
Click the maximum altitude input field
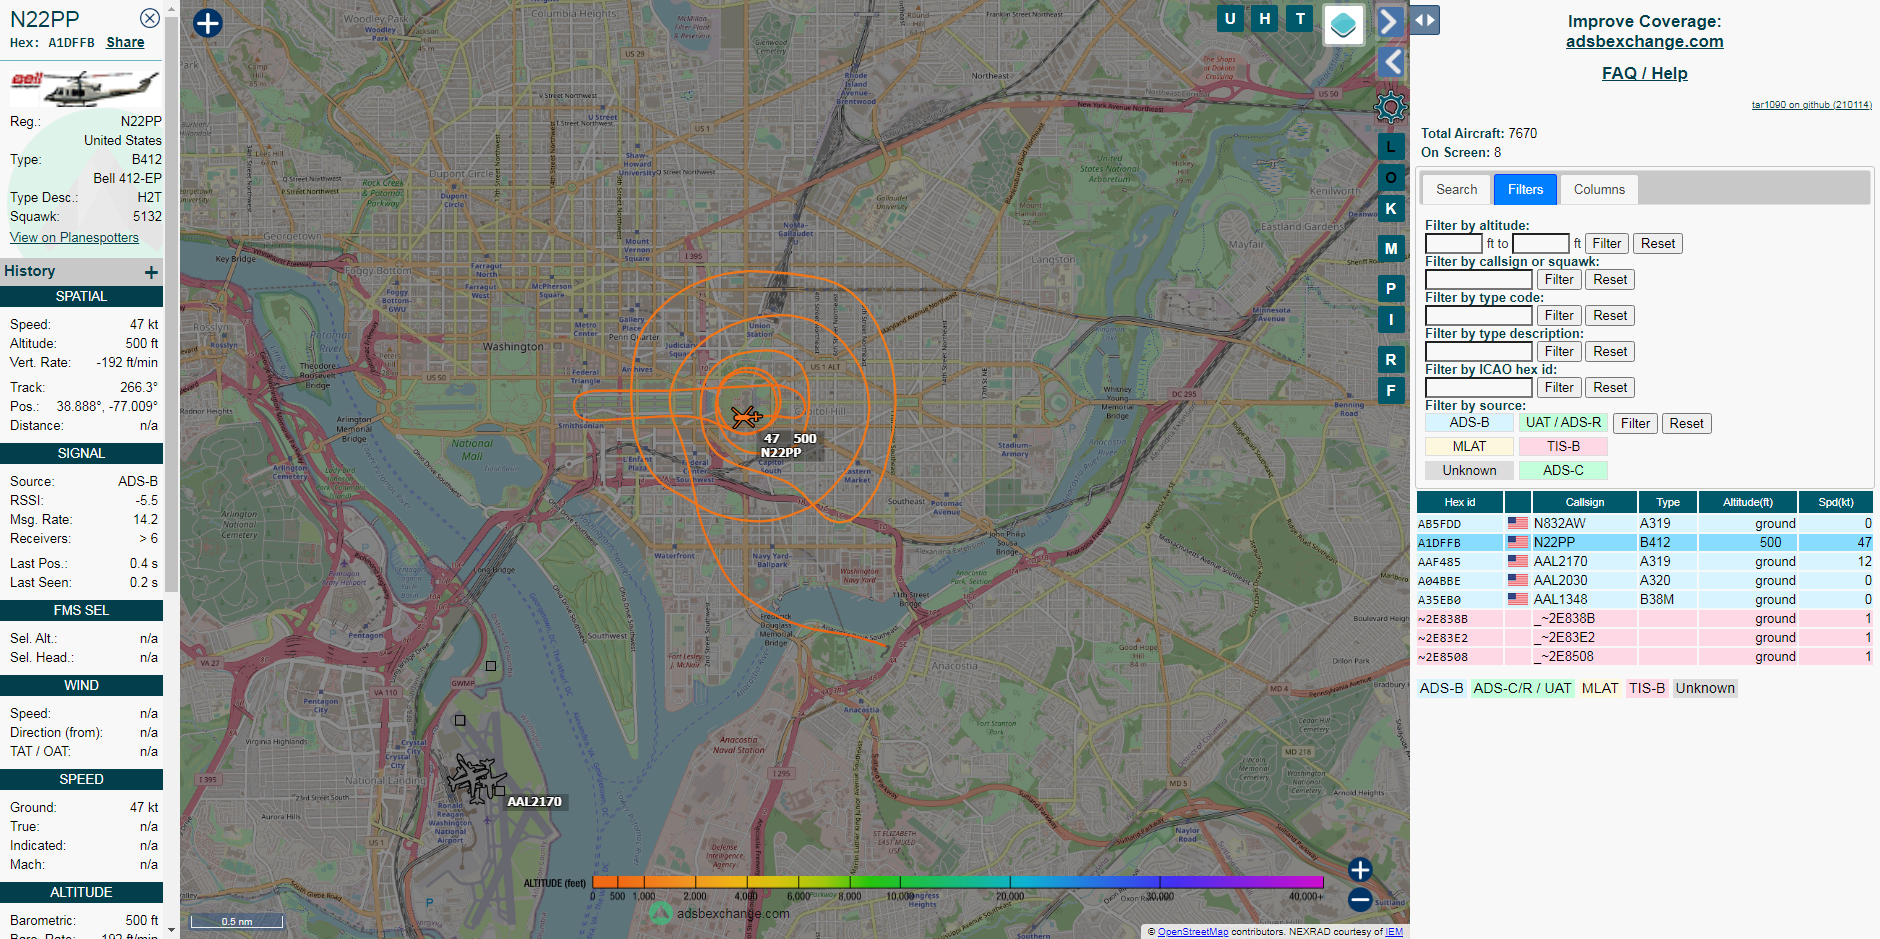(x=1541, y=244)
